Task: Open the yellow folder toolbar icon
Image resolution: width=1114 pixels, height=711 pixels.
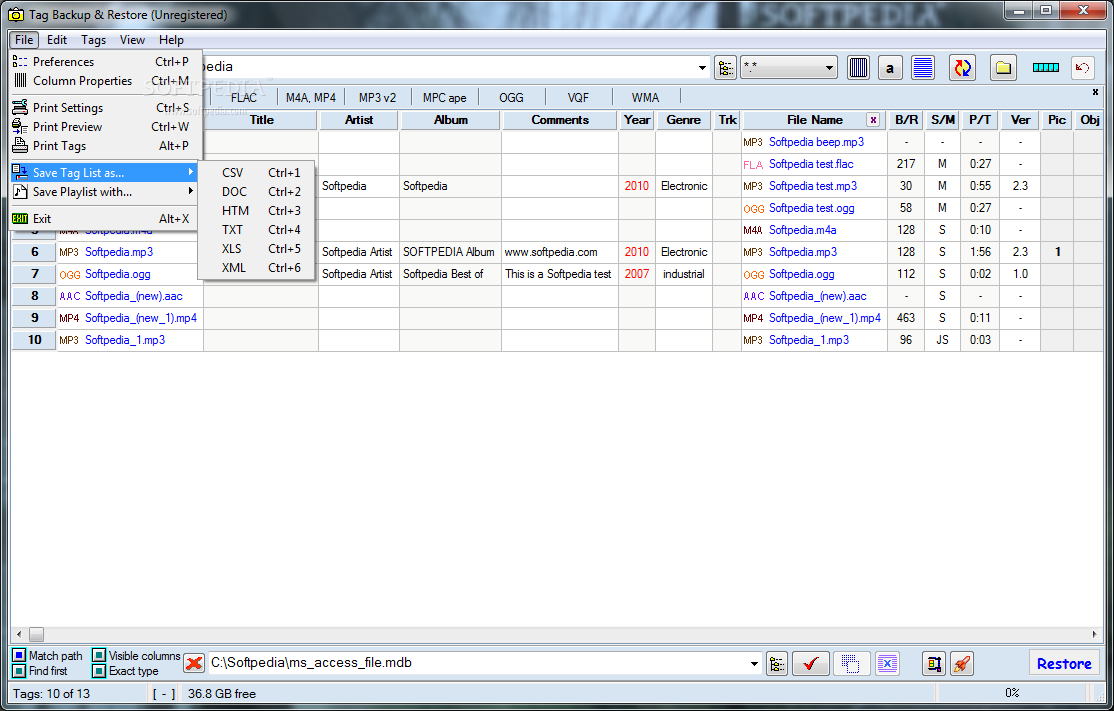Action: (x=1003, y=68)
